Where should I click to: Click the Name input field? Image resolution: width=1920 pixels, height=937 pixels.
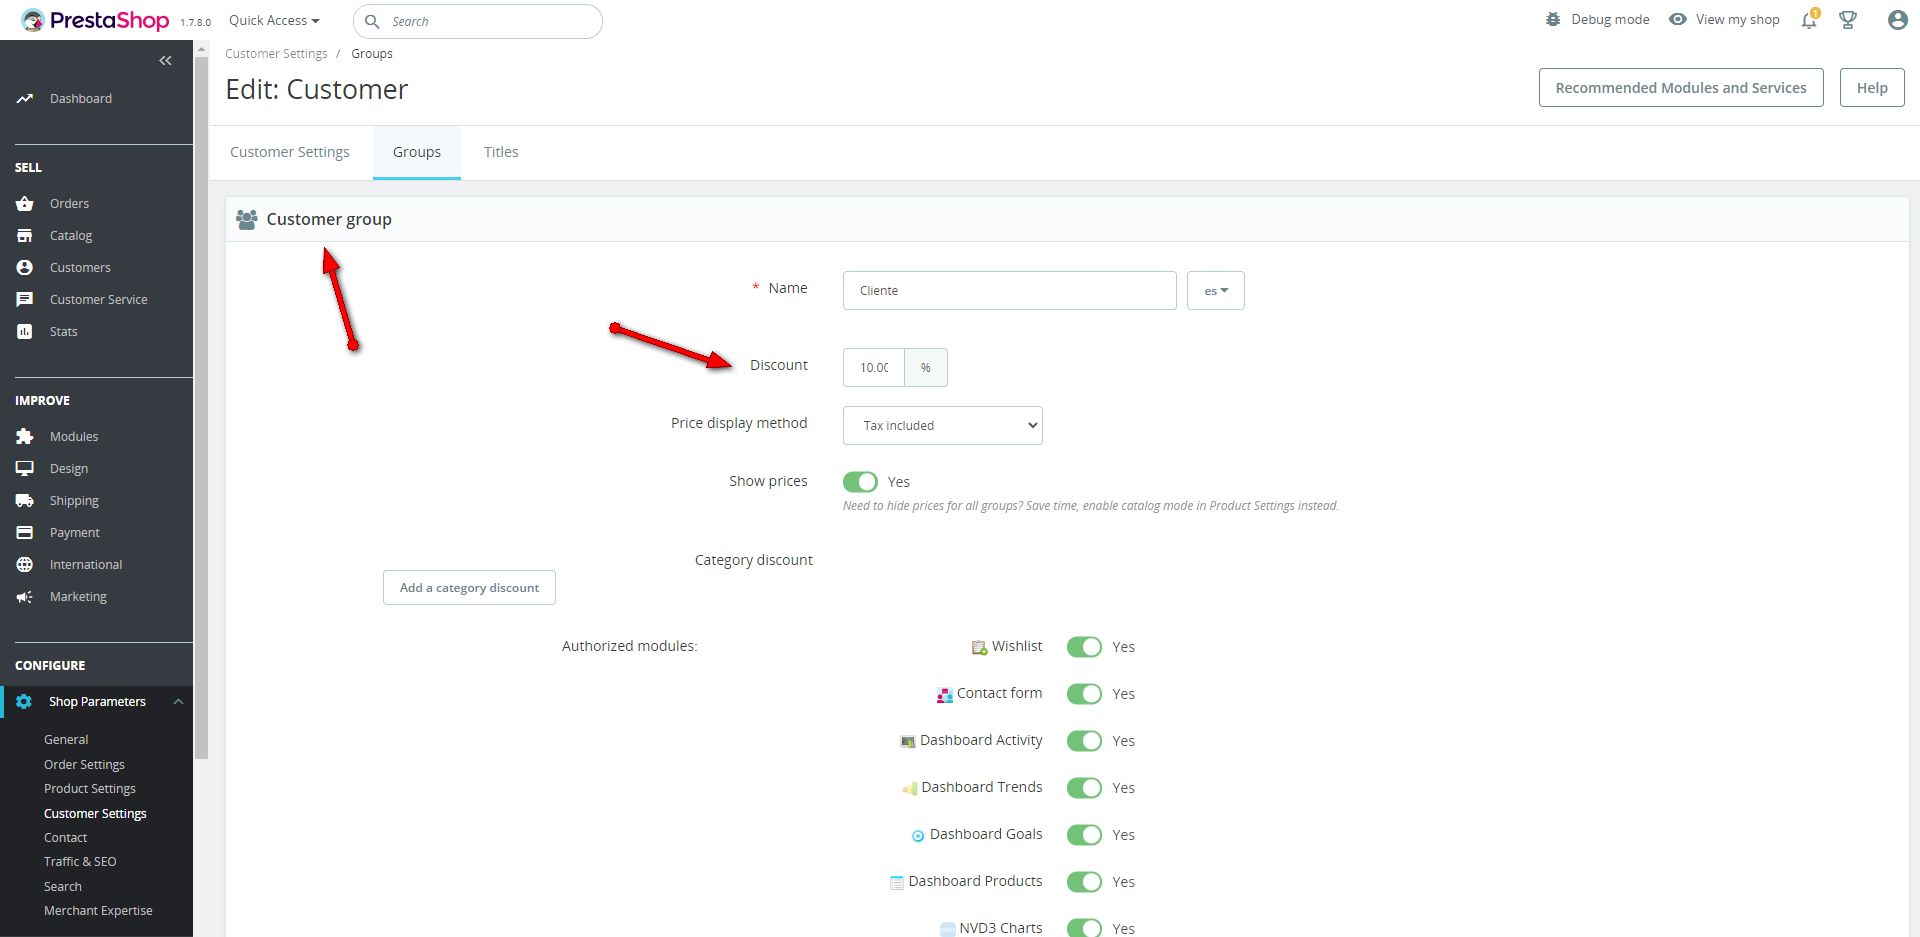(1010, 291)
